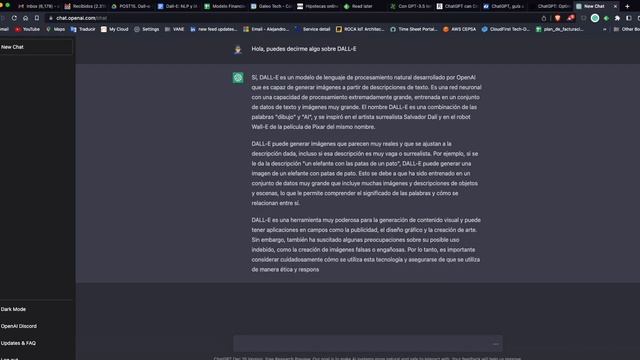The width and height of the screenshot is (640, 360).
Task: Switch to the Con GPT-3.5 tab
Action: click(410, 6)
